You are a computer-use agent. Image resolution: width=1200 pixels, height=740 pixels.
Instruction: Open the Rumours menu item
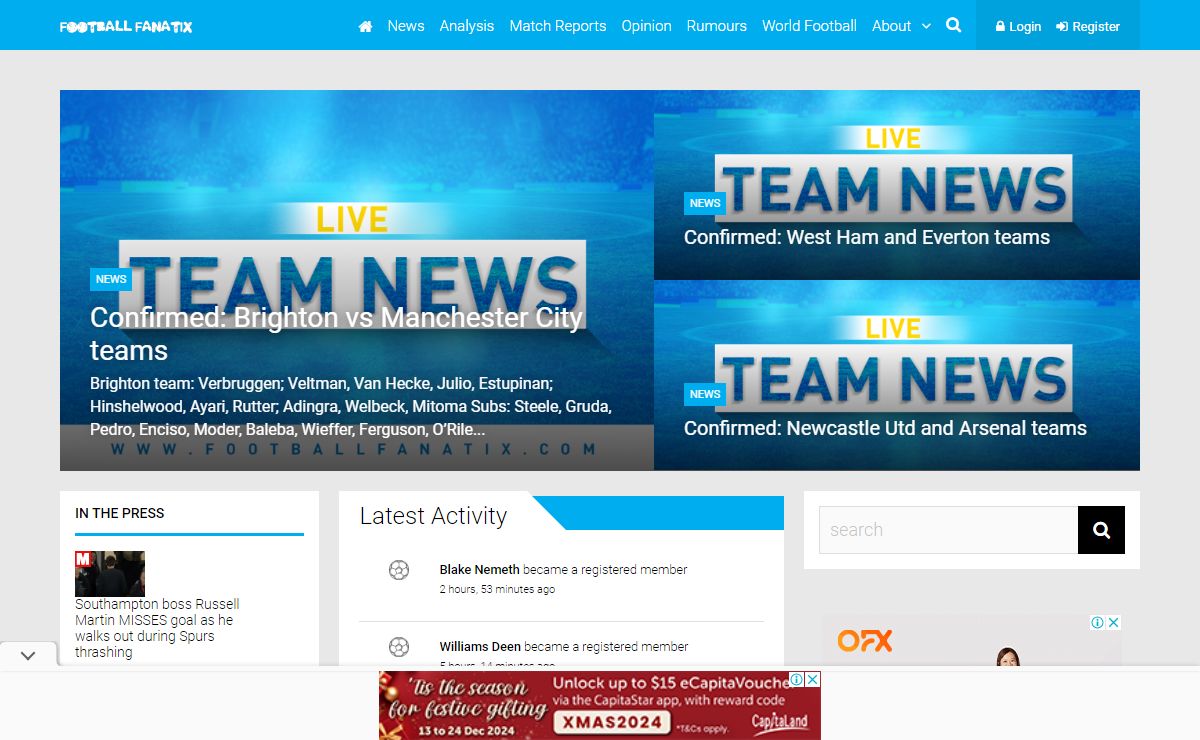pos(717,26)
